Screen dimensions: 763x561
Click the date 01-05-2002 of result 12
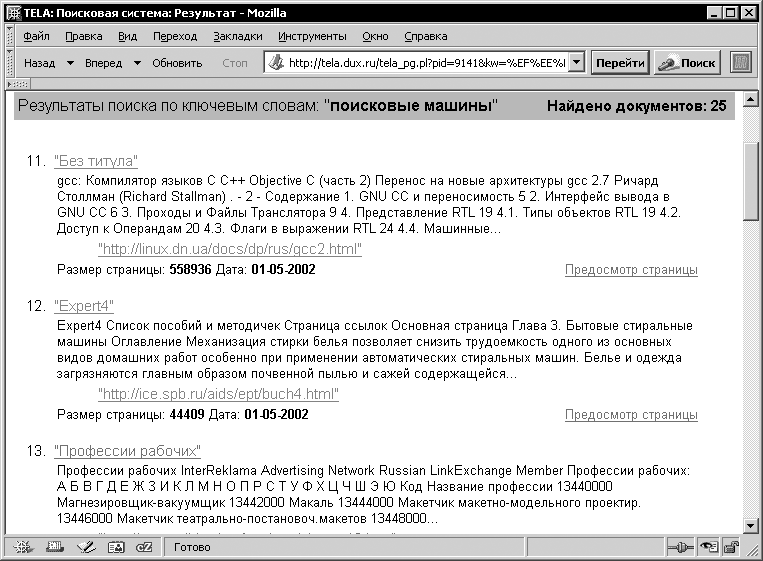point(276,415)
